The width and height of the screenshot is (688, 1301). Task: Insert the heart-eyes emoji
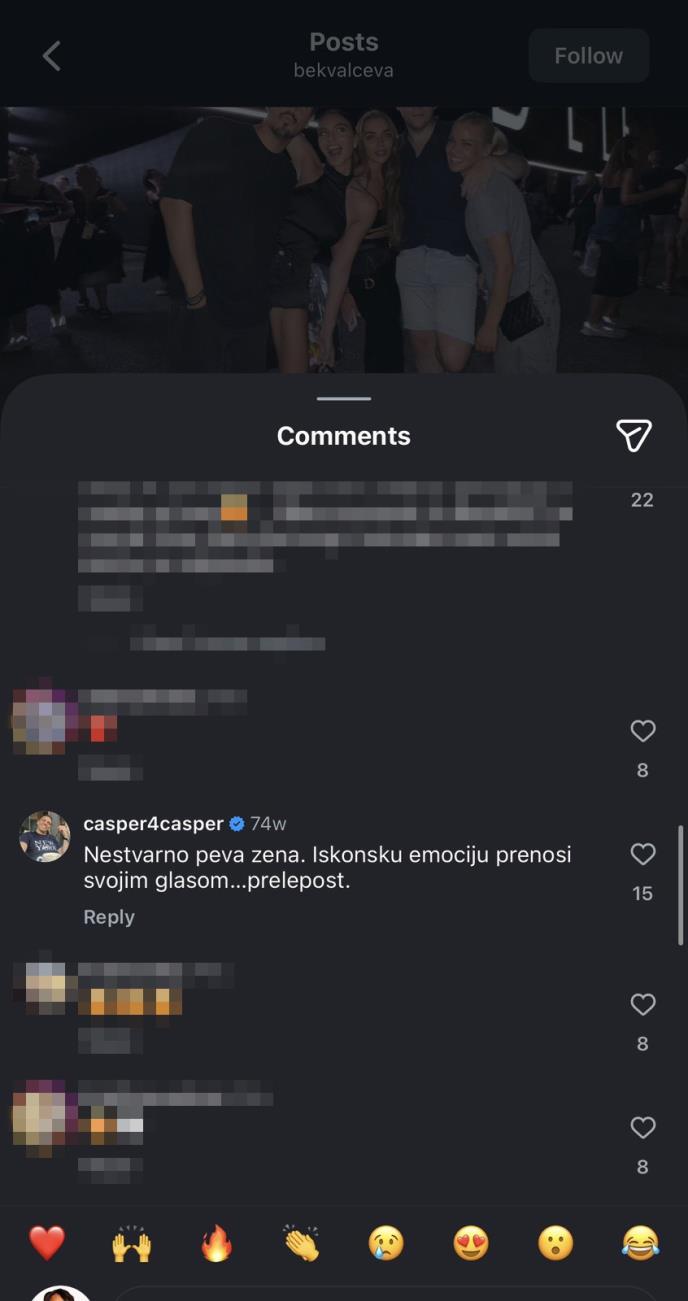click(x=471, y=1243)
